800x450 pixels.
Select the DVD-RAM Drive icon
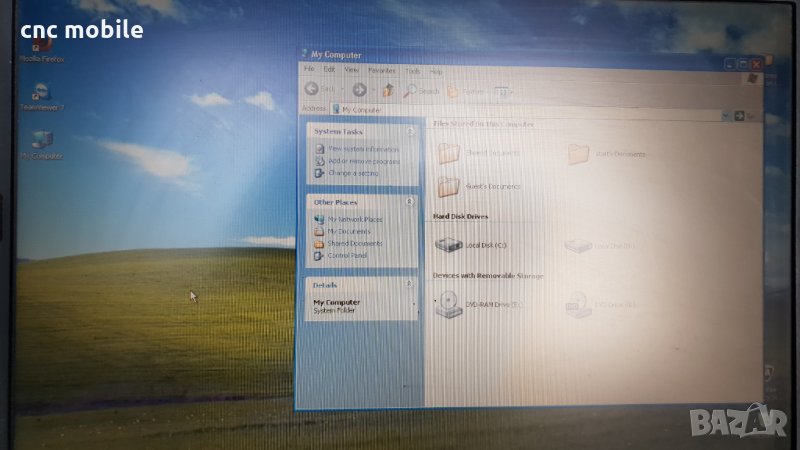(x=449, y=303)
